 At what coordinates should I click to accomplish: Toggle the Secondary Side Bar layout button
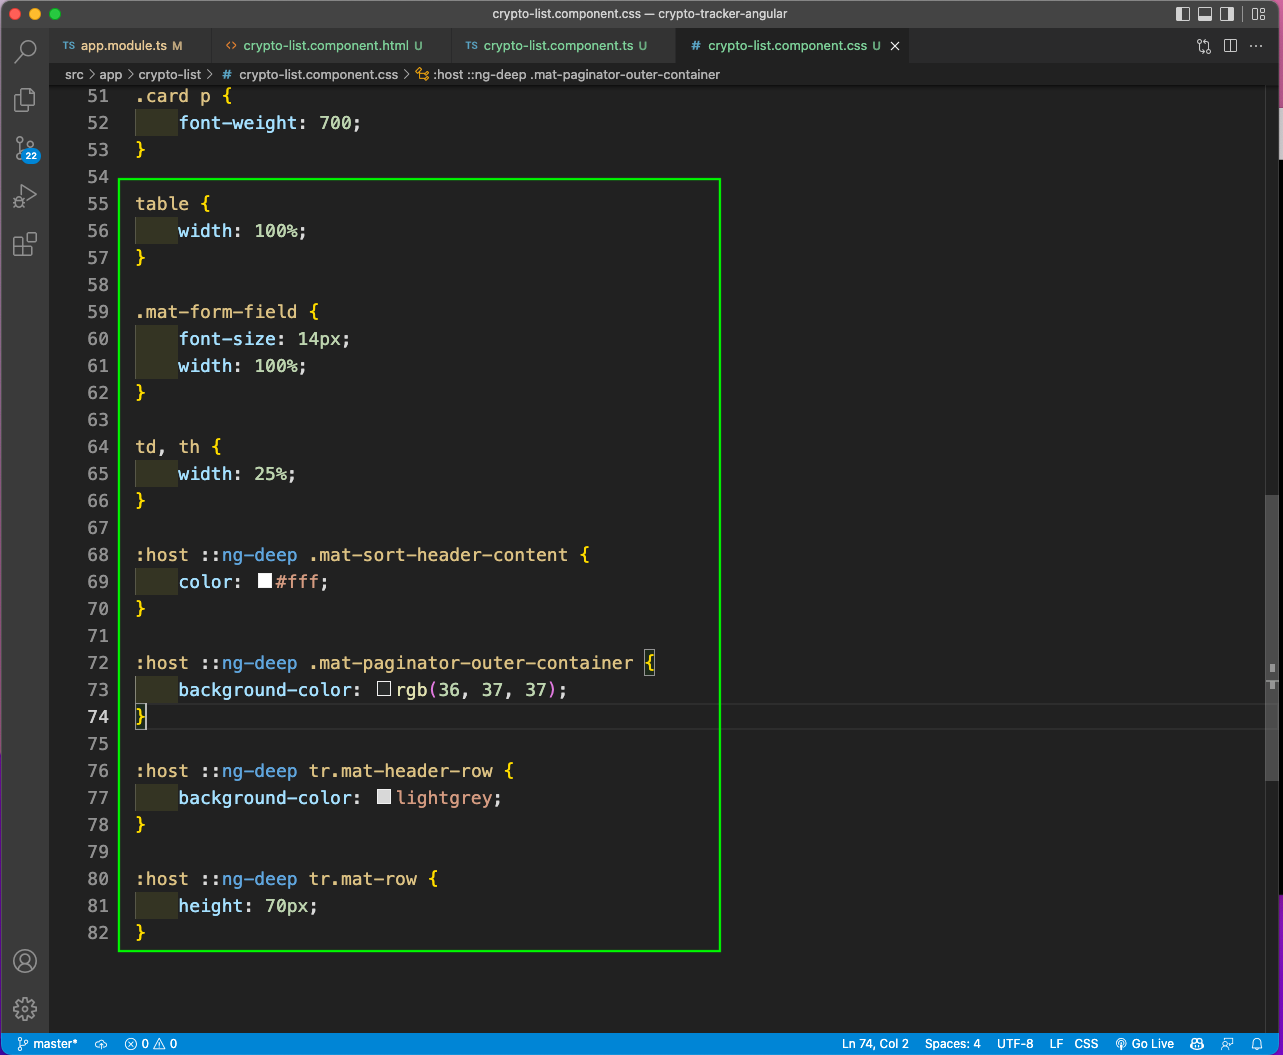(x=1227, y=14)
